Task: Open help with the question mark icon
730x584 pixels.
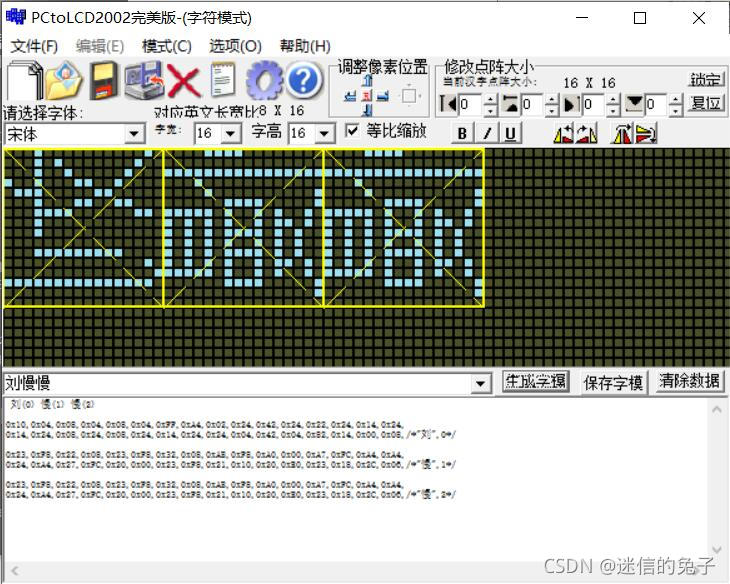Action: (304, 80)
